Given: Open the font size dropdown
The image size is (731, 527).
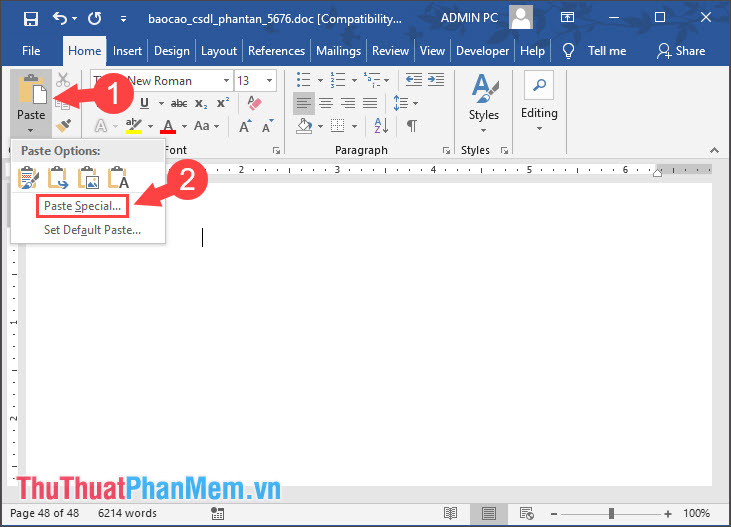Looking at the screenshot, I should coord(268,80).
